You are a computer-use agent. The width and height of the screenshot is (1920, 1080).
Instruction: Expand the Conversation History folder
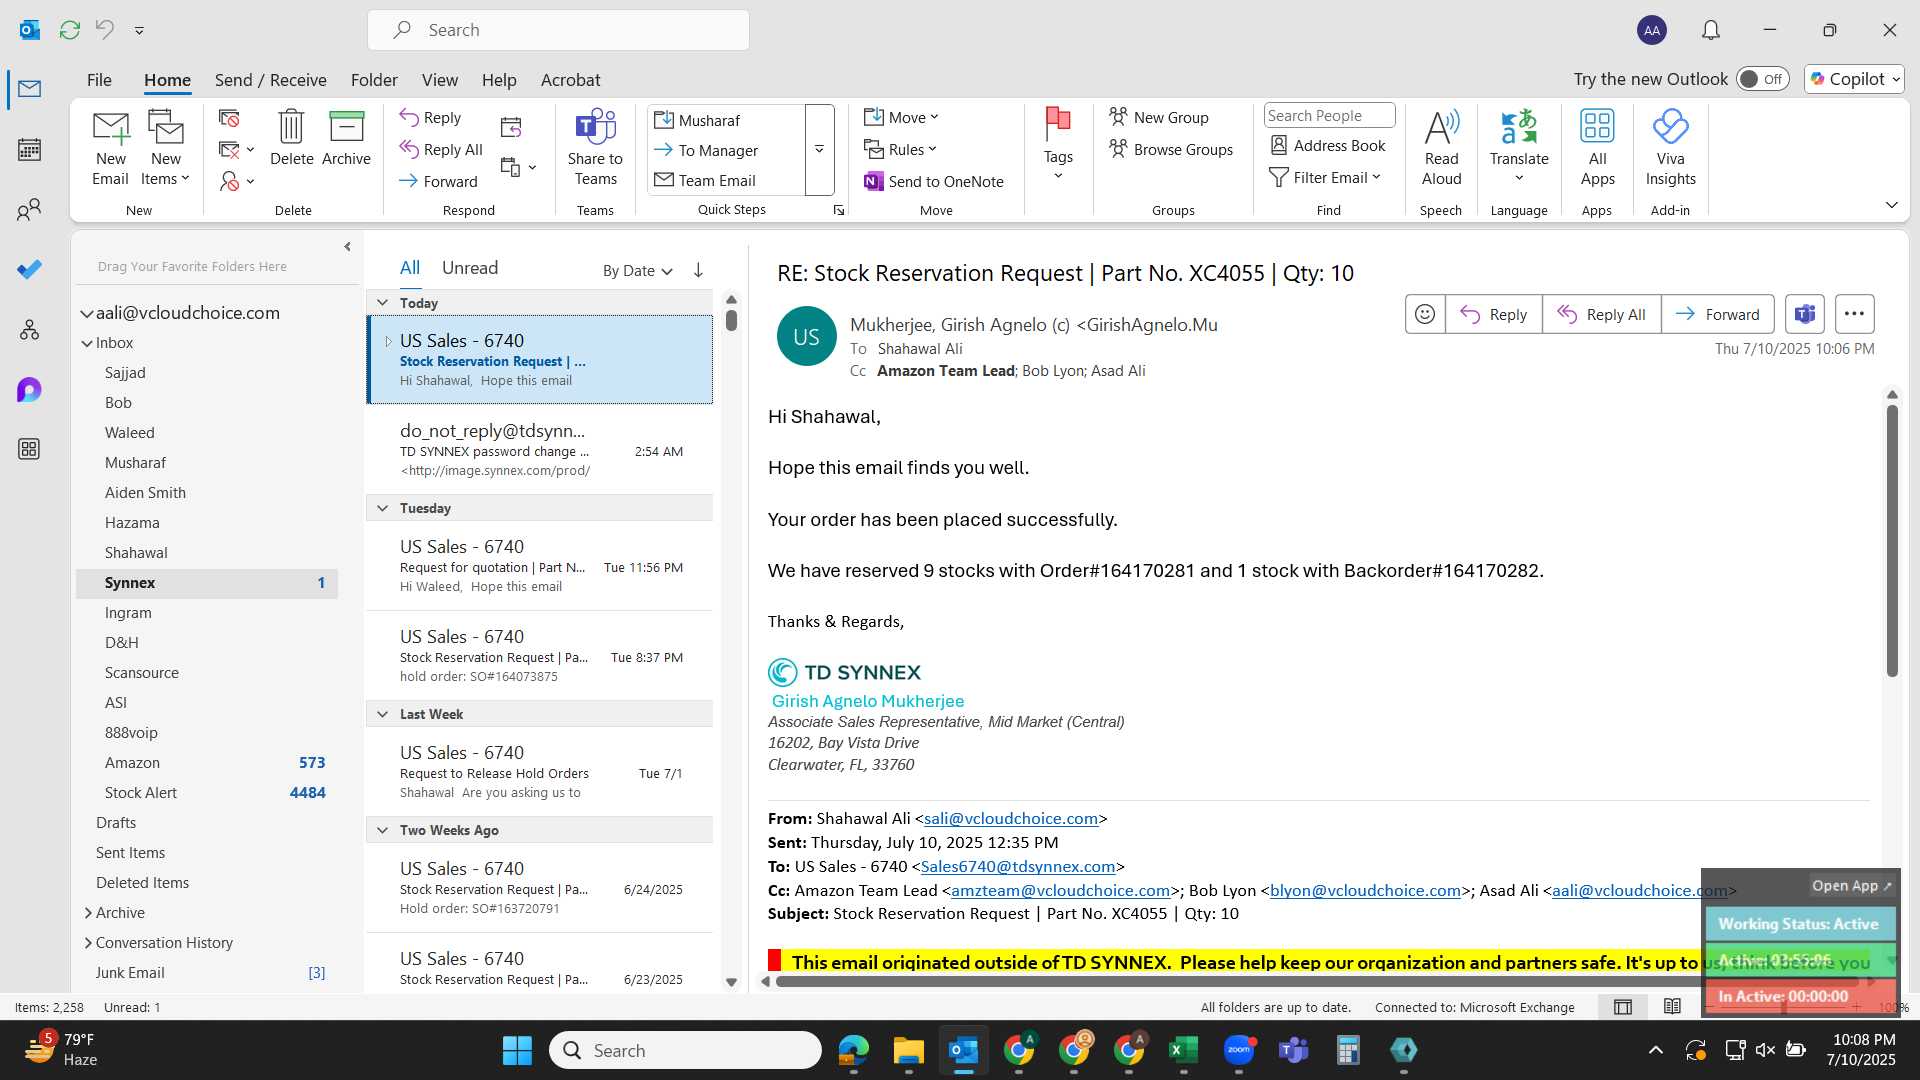click(x=88, y=943)
